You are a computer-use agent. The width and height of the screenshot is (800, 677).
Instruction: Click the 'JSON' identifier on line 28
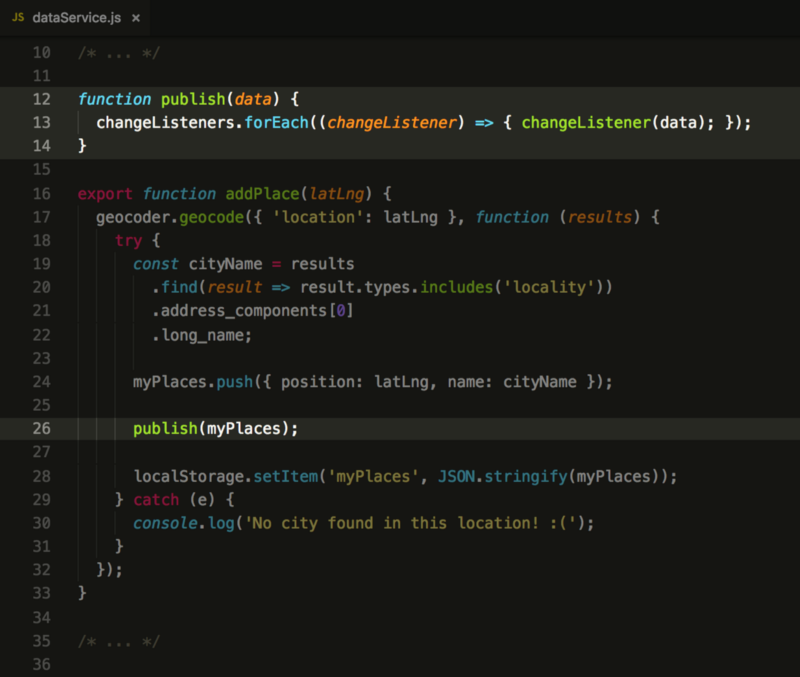pyautogui.click(x=457, y=477)
